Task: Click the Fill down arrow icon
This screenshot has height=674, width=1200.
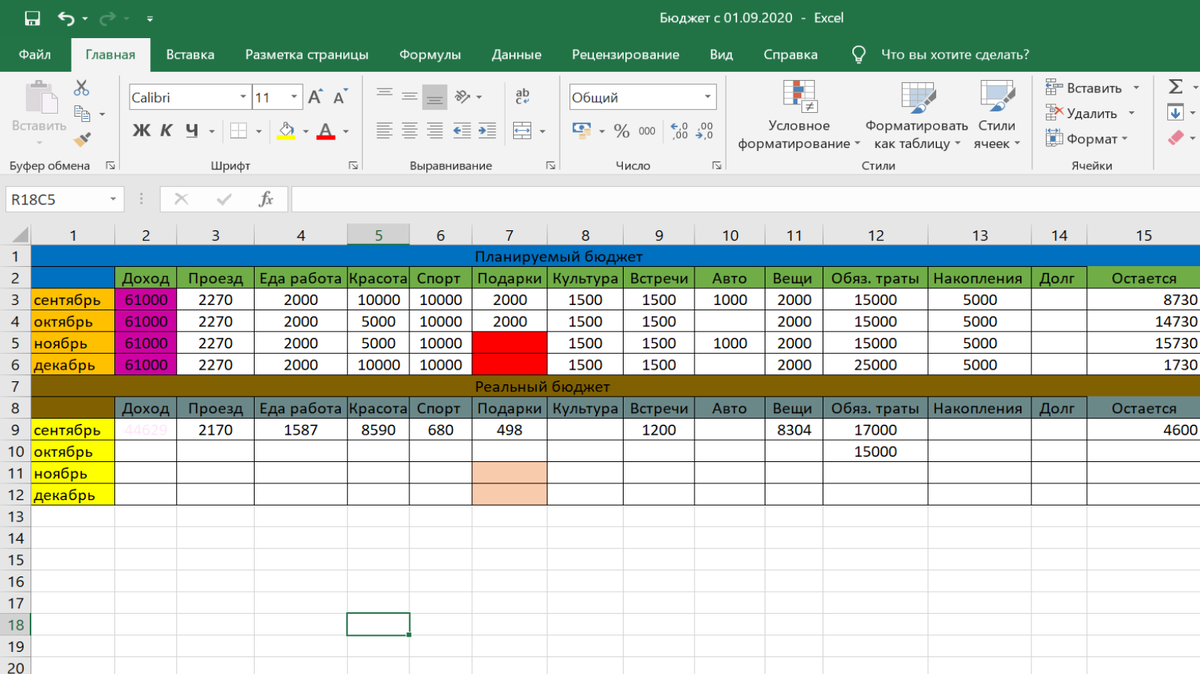Action: tap(1176, 112)
